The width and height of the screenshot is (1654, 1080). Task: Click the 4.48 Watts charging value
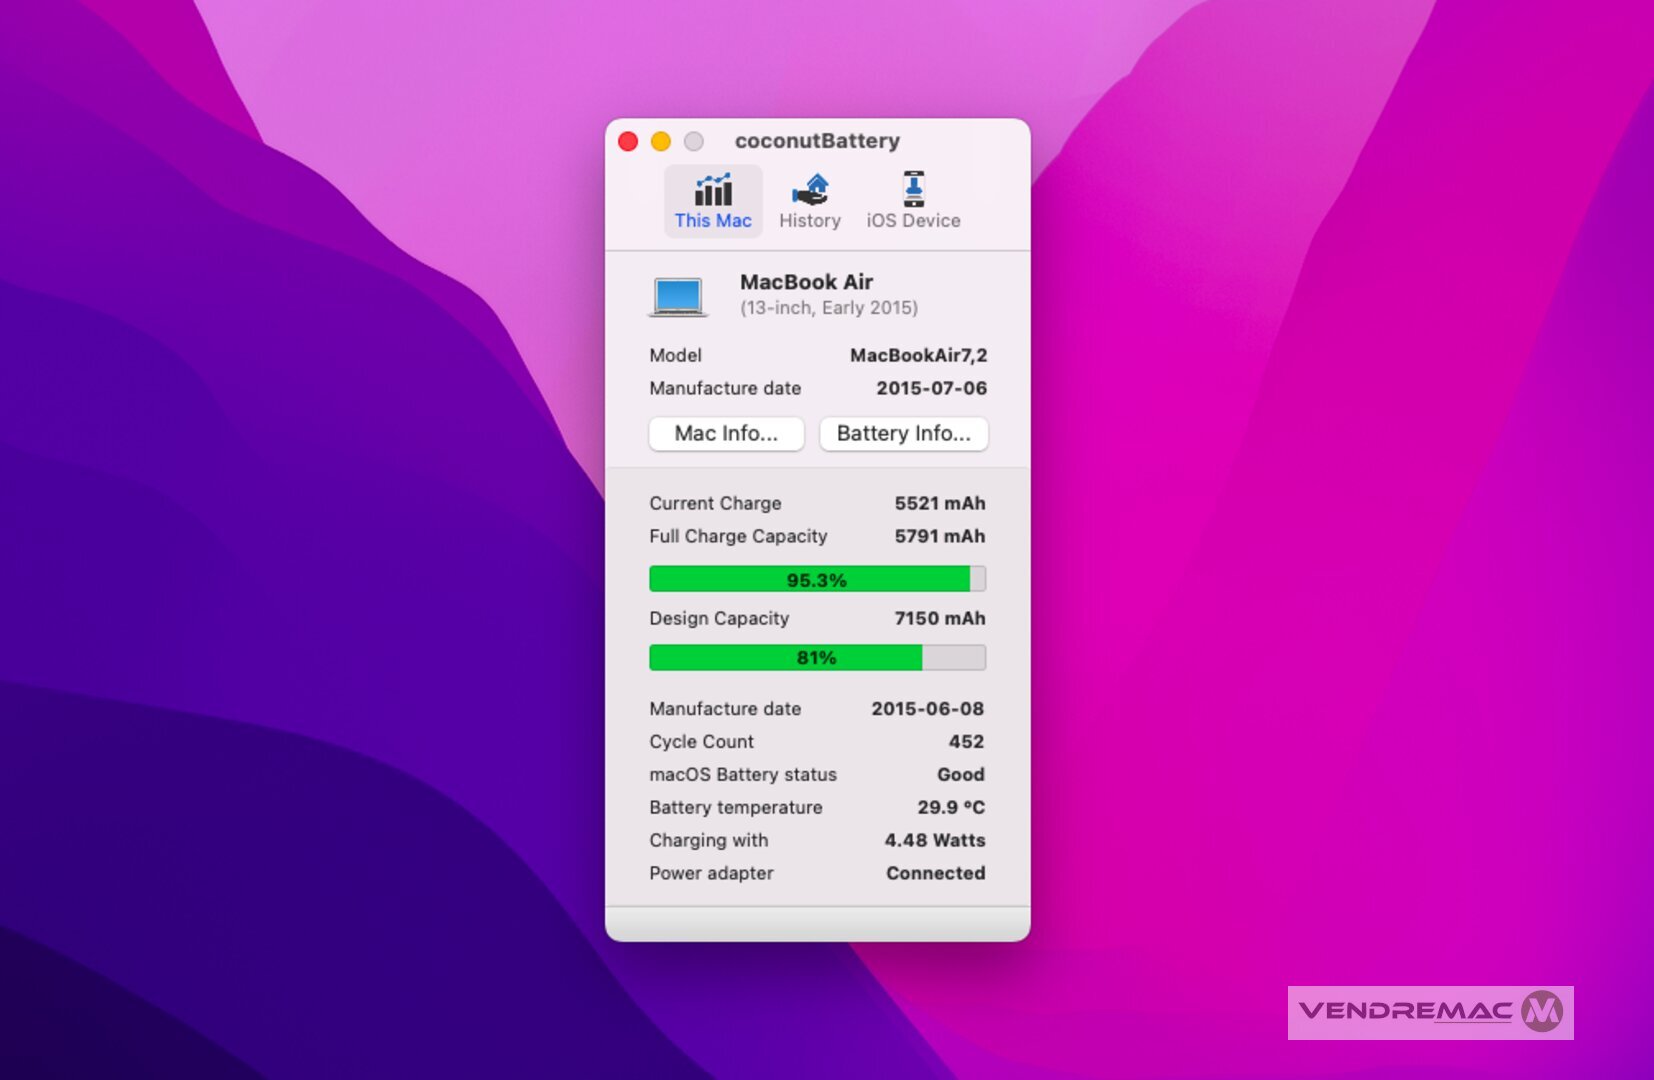[x=934, y=841]
